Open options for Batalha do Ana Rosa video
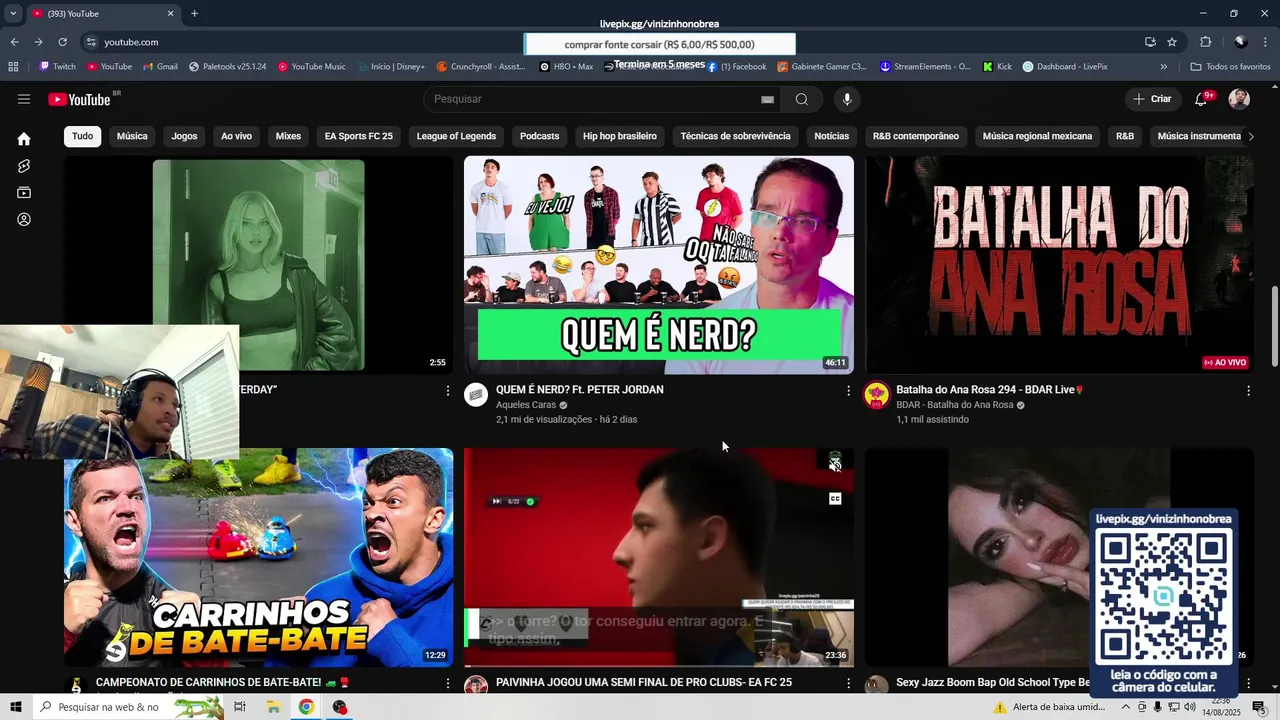 click(1248, 391)
